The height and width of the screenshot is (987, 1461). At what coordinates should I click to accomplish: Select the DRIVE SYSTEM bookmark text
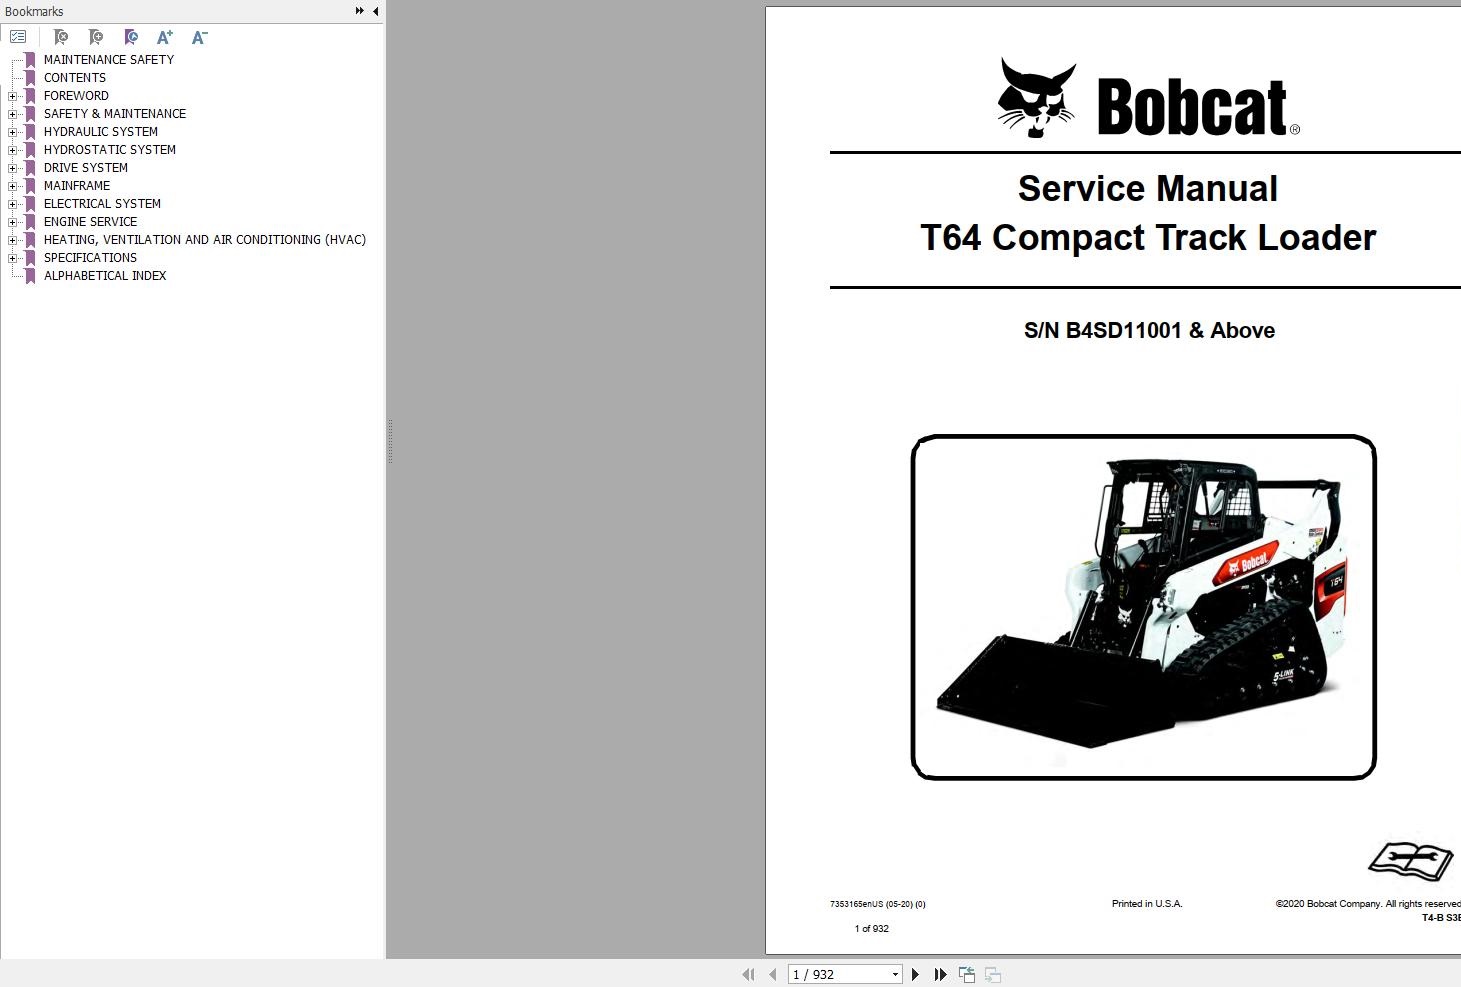[85, 168]
